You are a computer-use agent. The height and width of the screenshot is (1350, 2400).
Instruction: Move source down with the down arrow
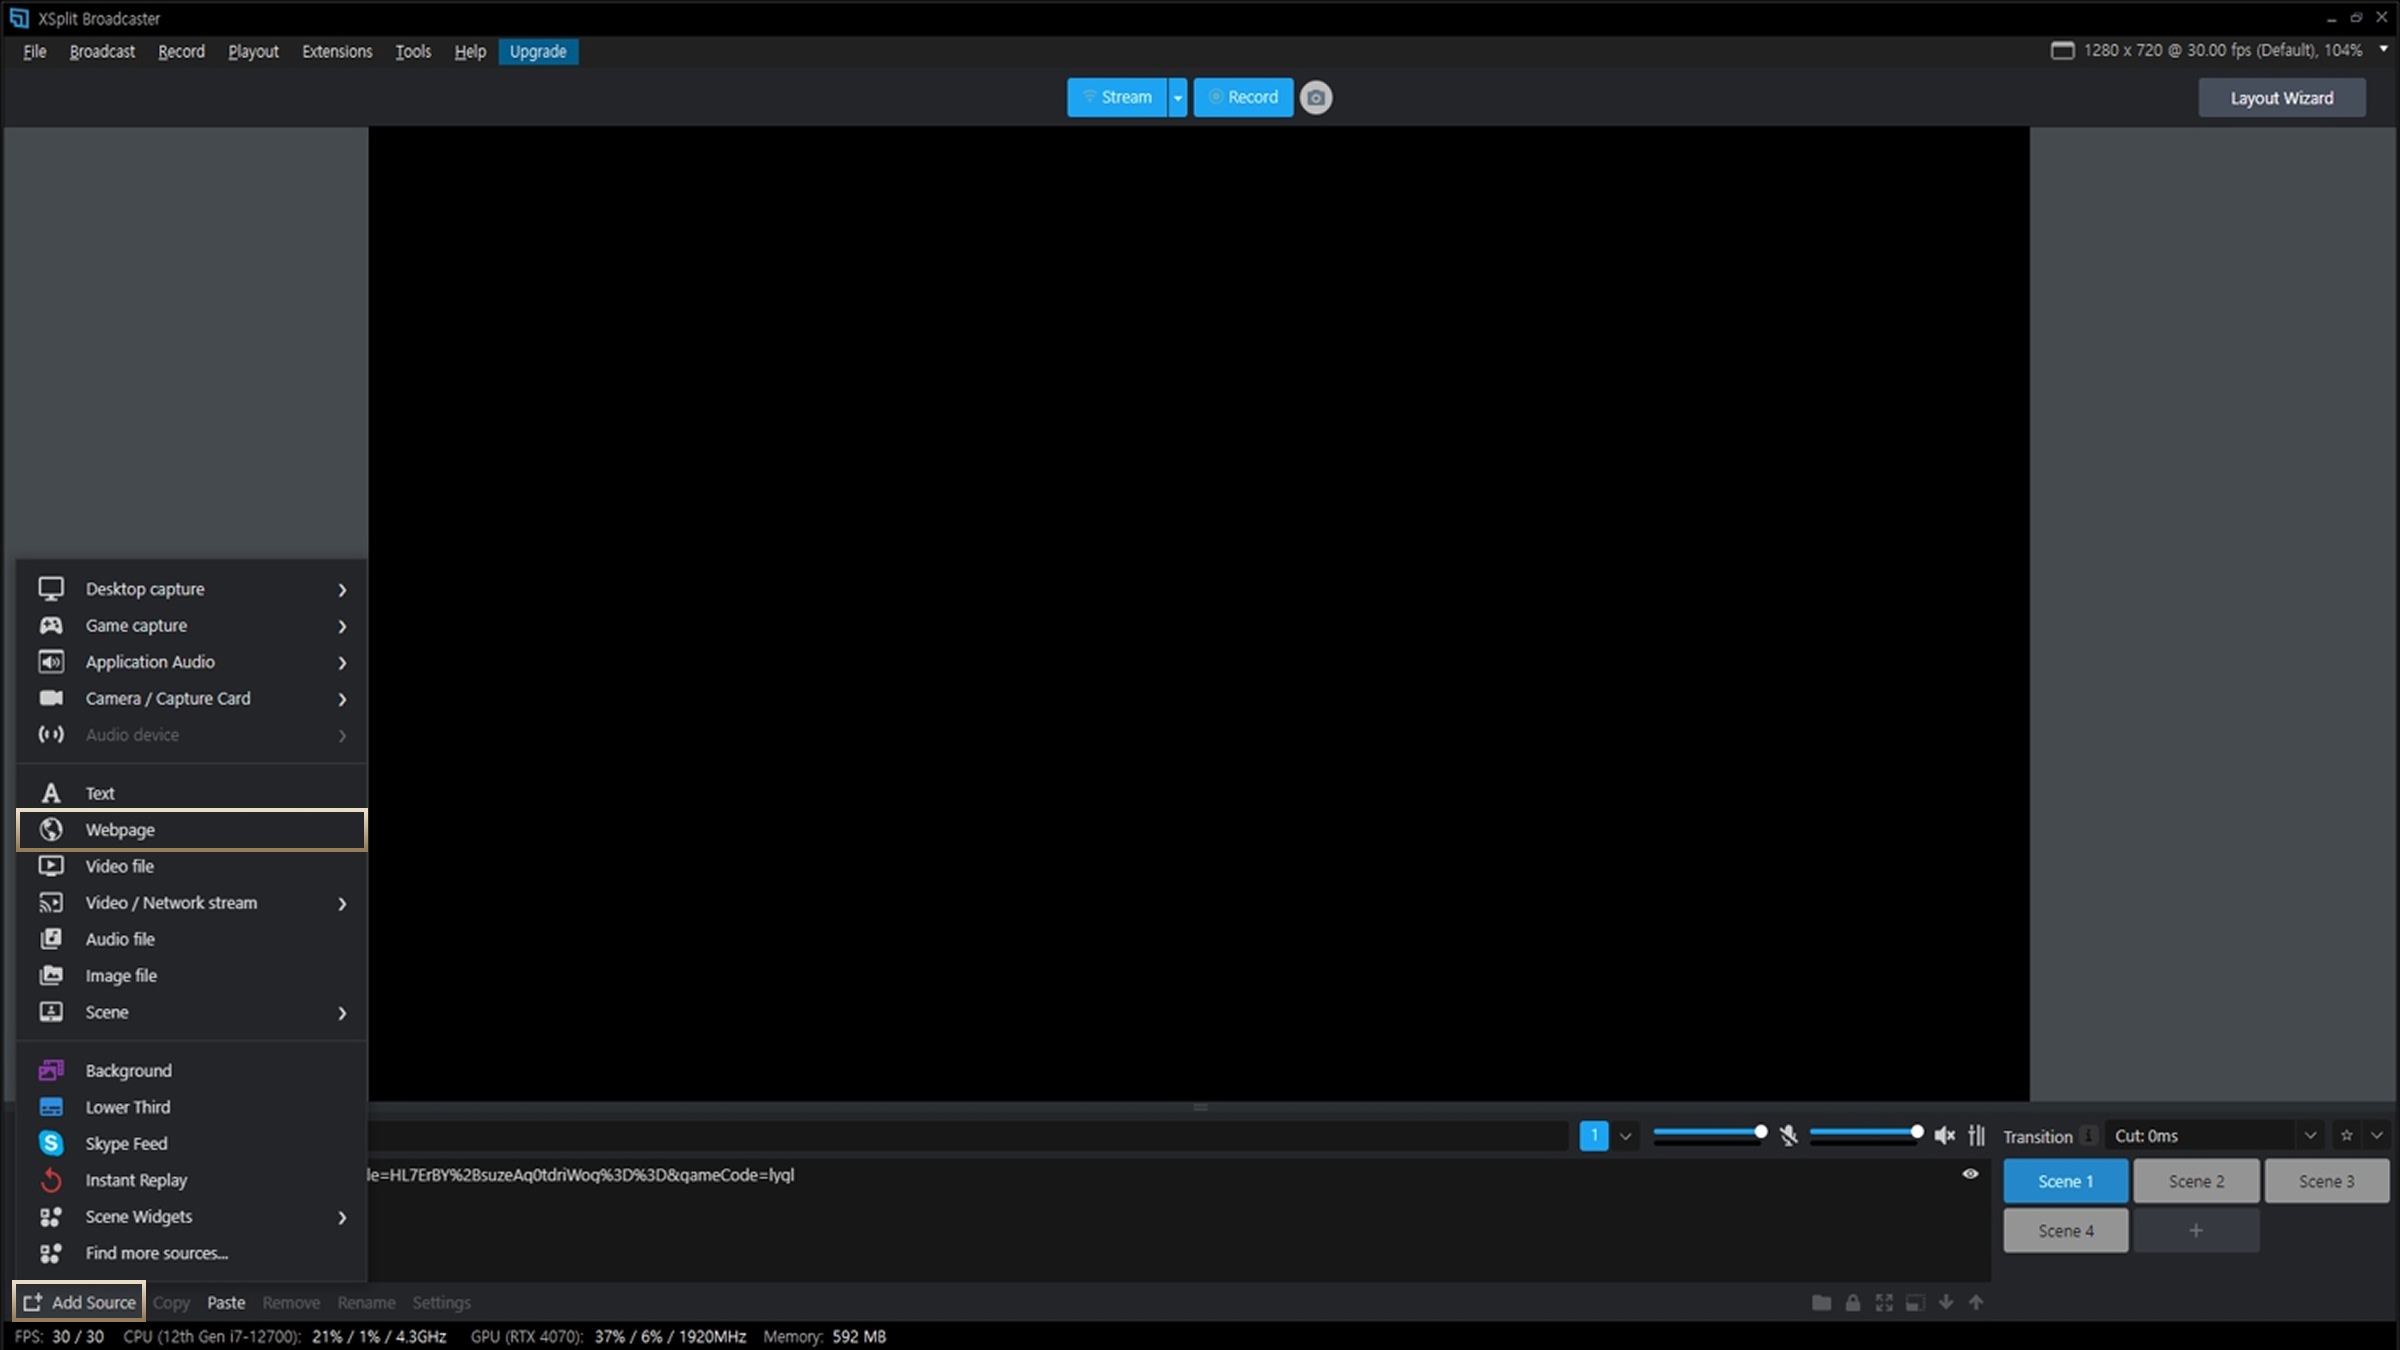1946,1302
